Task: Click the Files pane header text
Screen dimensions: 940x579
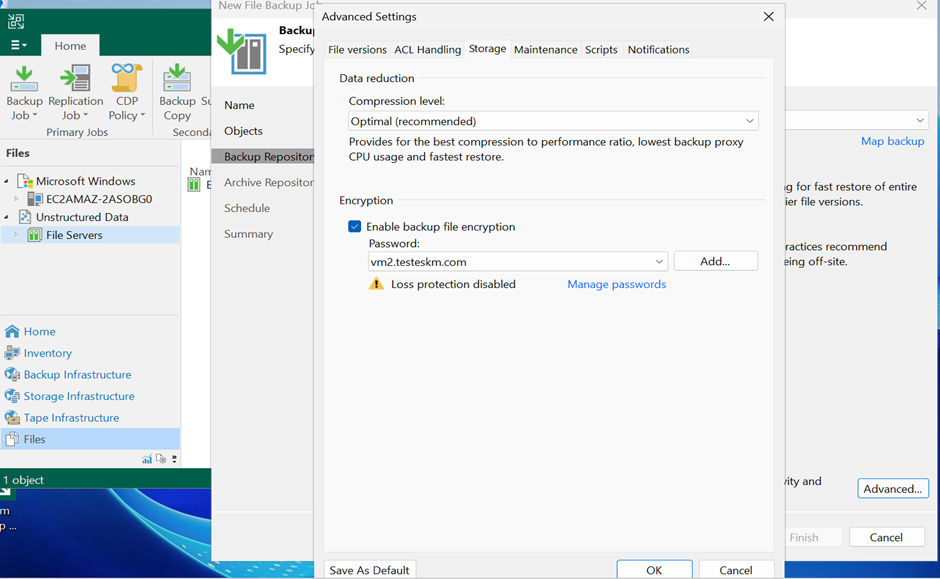Action: coord(17,153)
